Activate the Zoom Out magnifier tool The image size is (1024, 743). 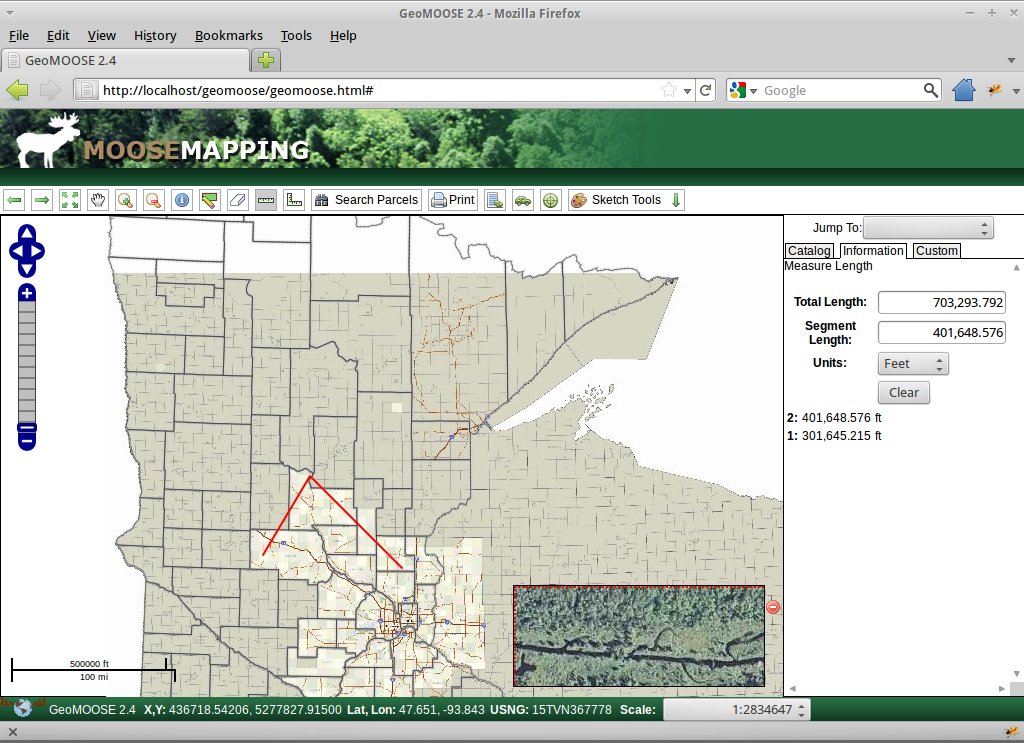[153, 200]
